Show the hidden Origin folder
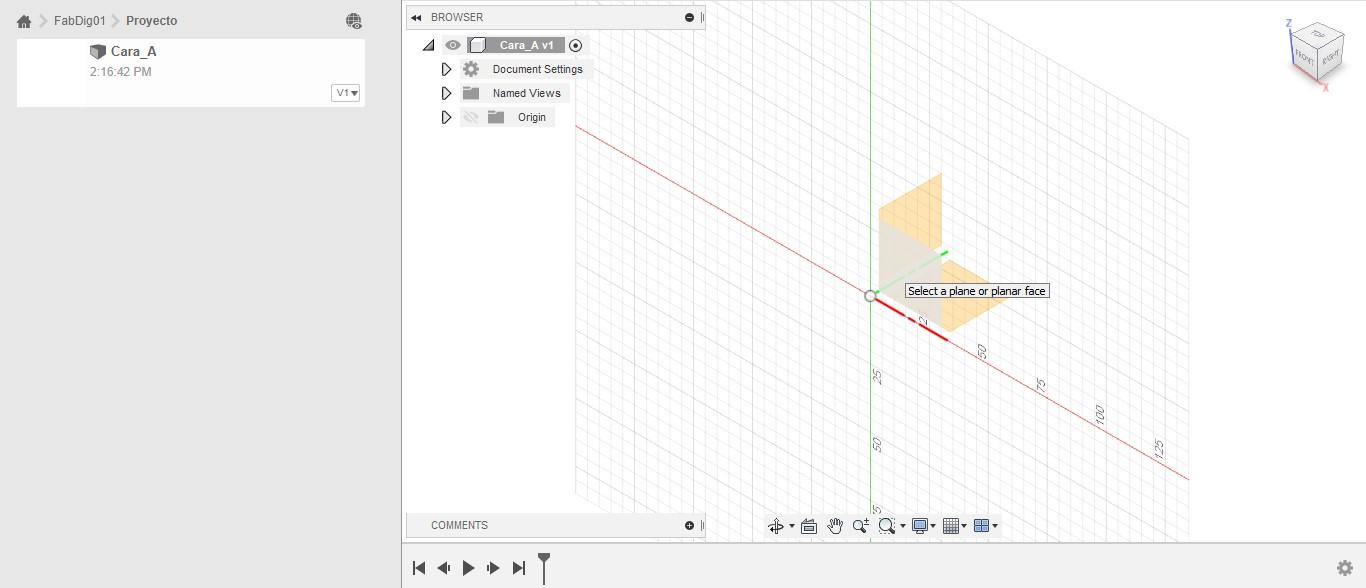Viewport: 1366px width, 588px height. click(471, 117)
